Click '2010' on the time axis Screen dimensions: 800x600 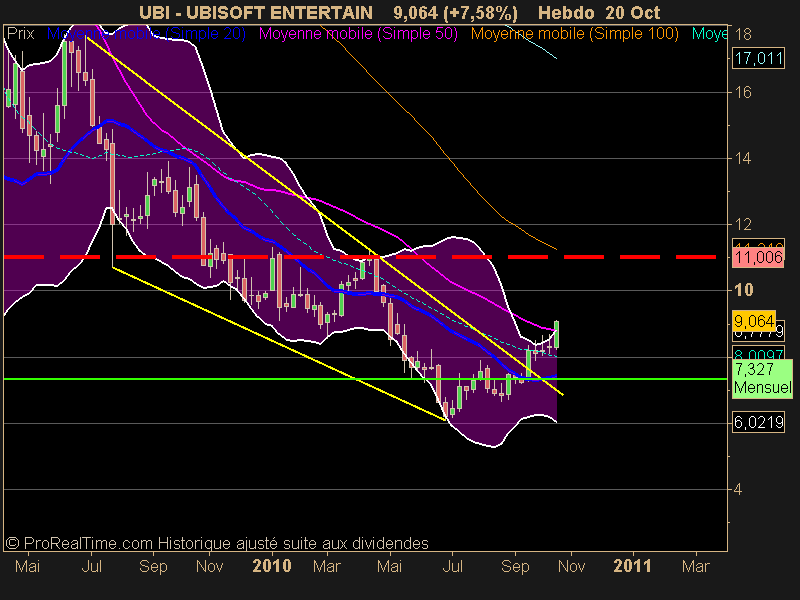point(272,566)
